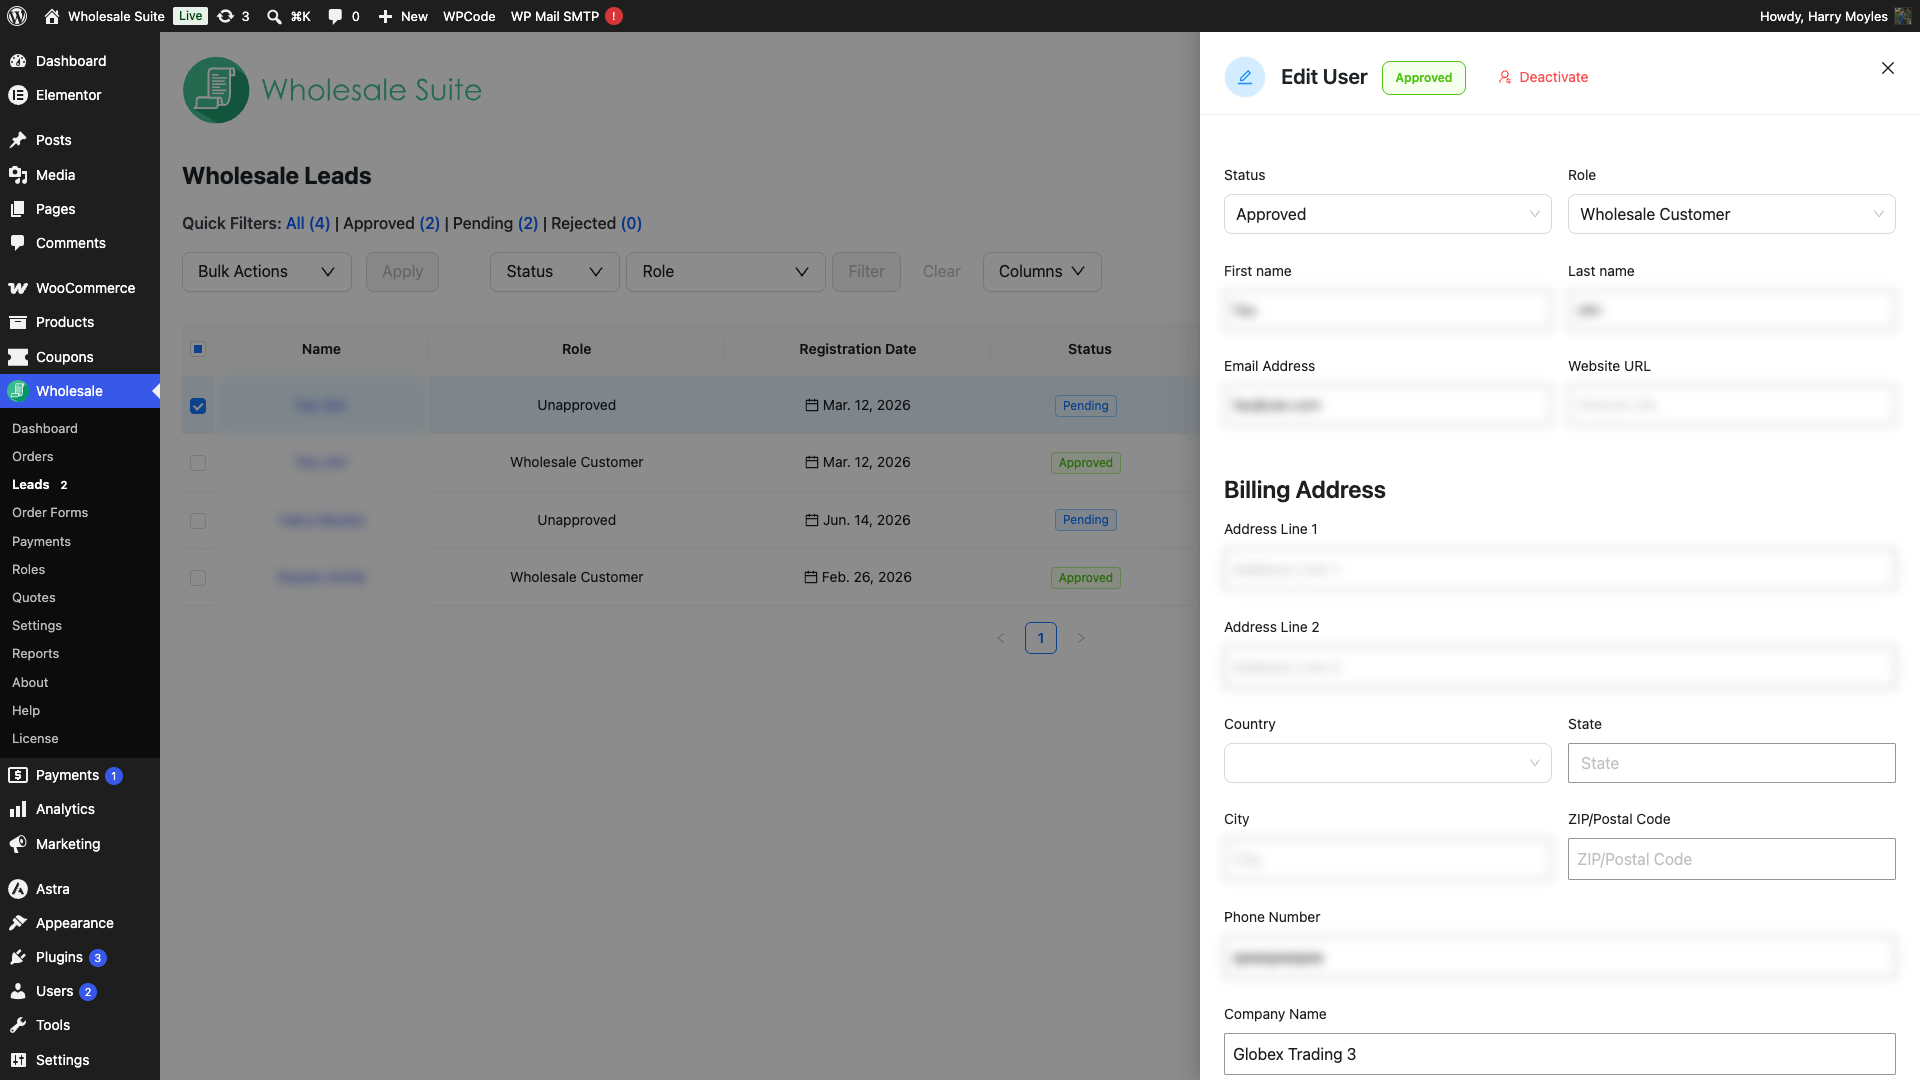Click the WordPress logo icon in admin bar
This screenshot has width=1920, height=1080.
[17, 16]
